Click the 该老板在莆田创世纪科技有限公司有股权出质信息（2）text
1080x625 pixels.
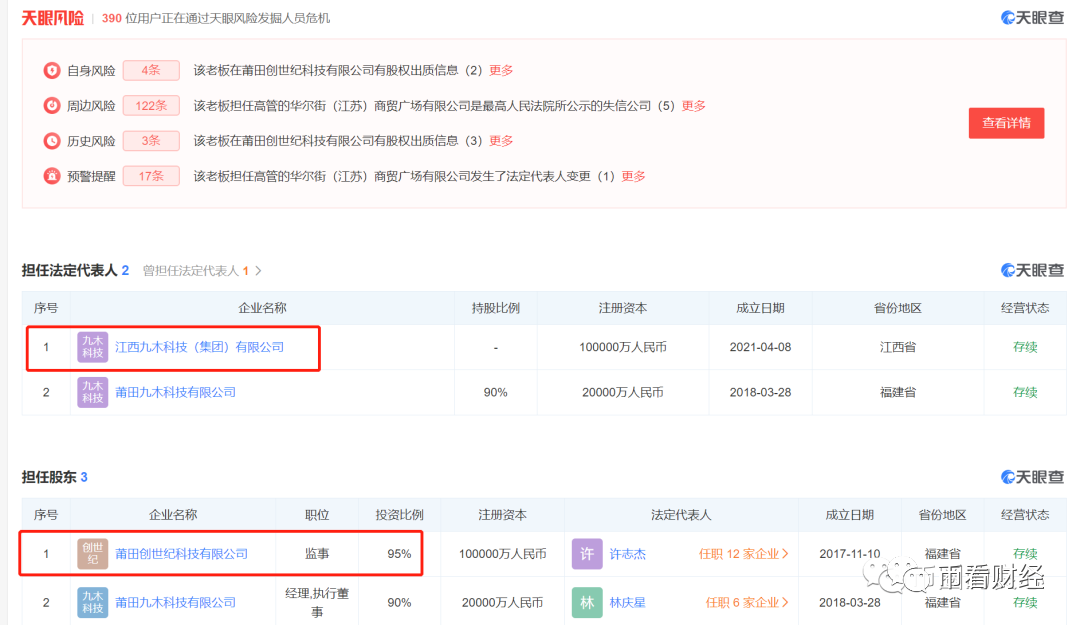pyautogui.click(x=338, y=70)
